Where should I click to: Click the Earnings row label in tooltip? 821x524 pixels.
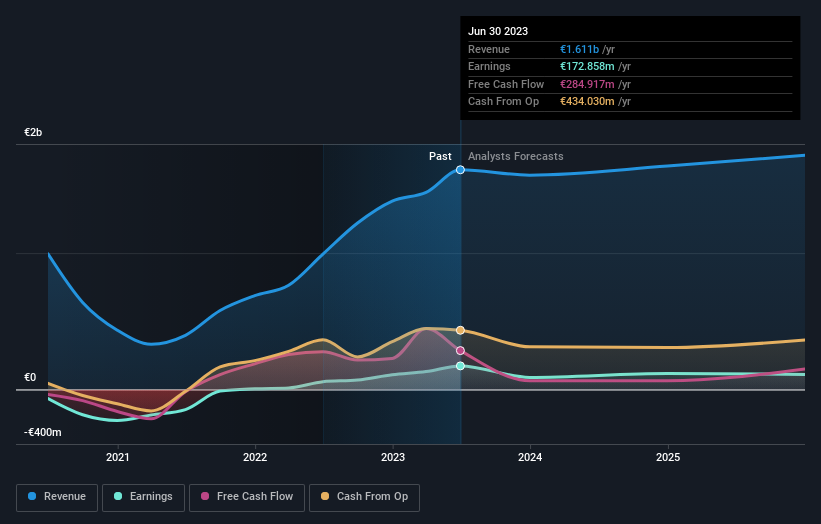coord(489,66)
